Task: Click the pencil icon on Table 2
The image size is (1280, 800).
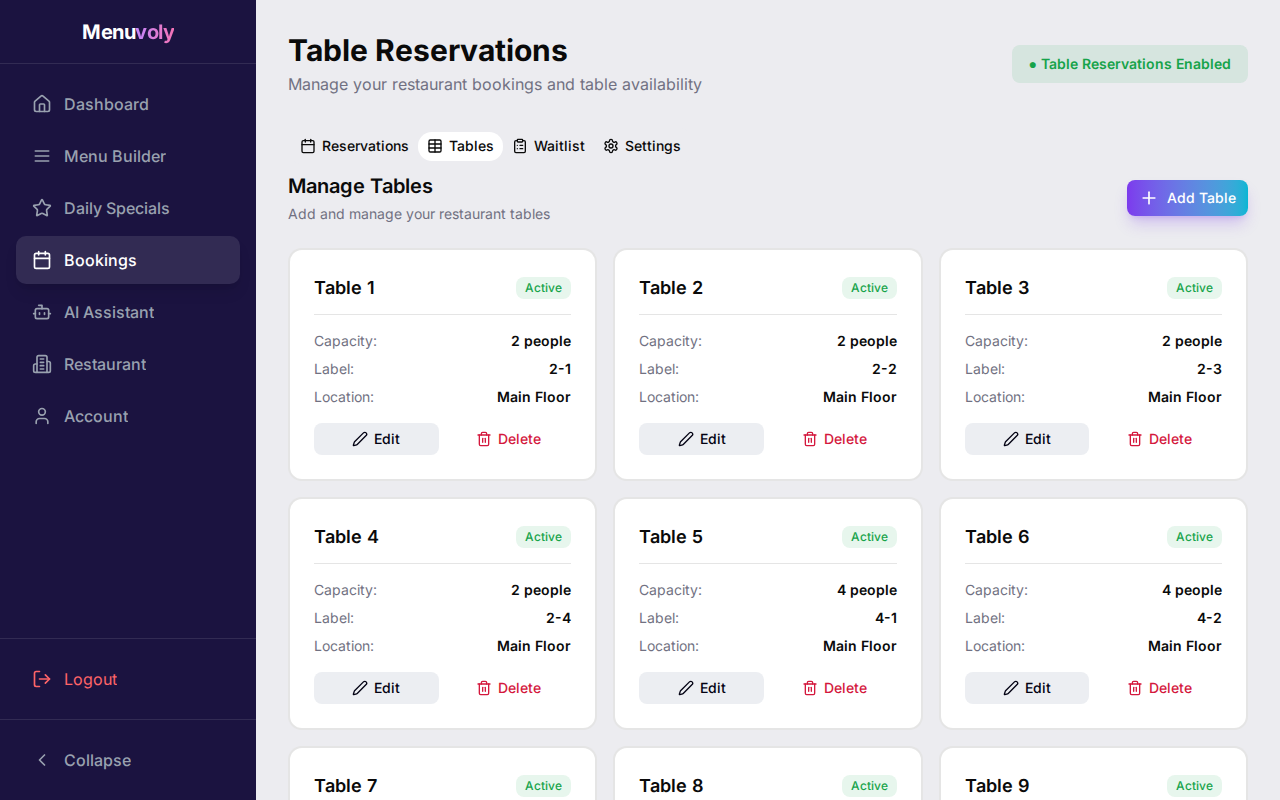Action: tap(686, 439)
